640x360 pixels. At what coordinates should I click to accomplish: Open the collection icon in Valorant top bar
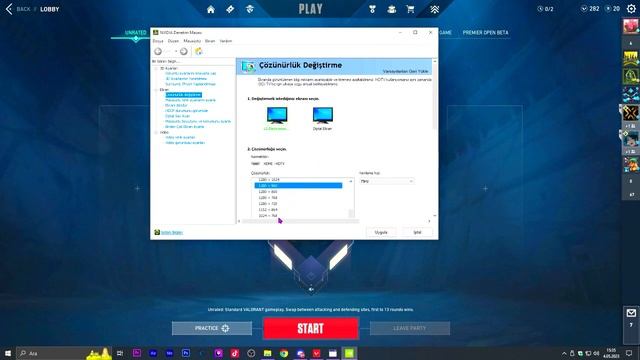tap(391, 9)
